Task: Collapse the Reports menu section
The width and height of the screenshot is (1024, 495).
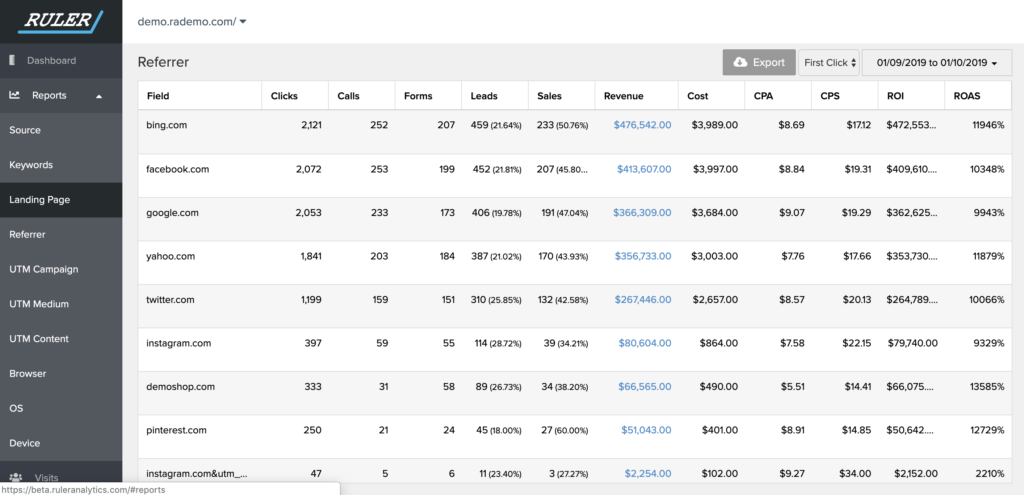Action: pyautogui.click(x=99, y=96)
